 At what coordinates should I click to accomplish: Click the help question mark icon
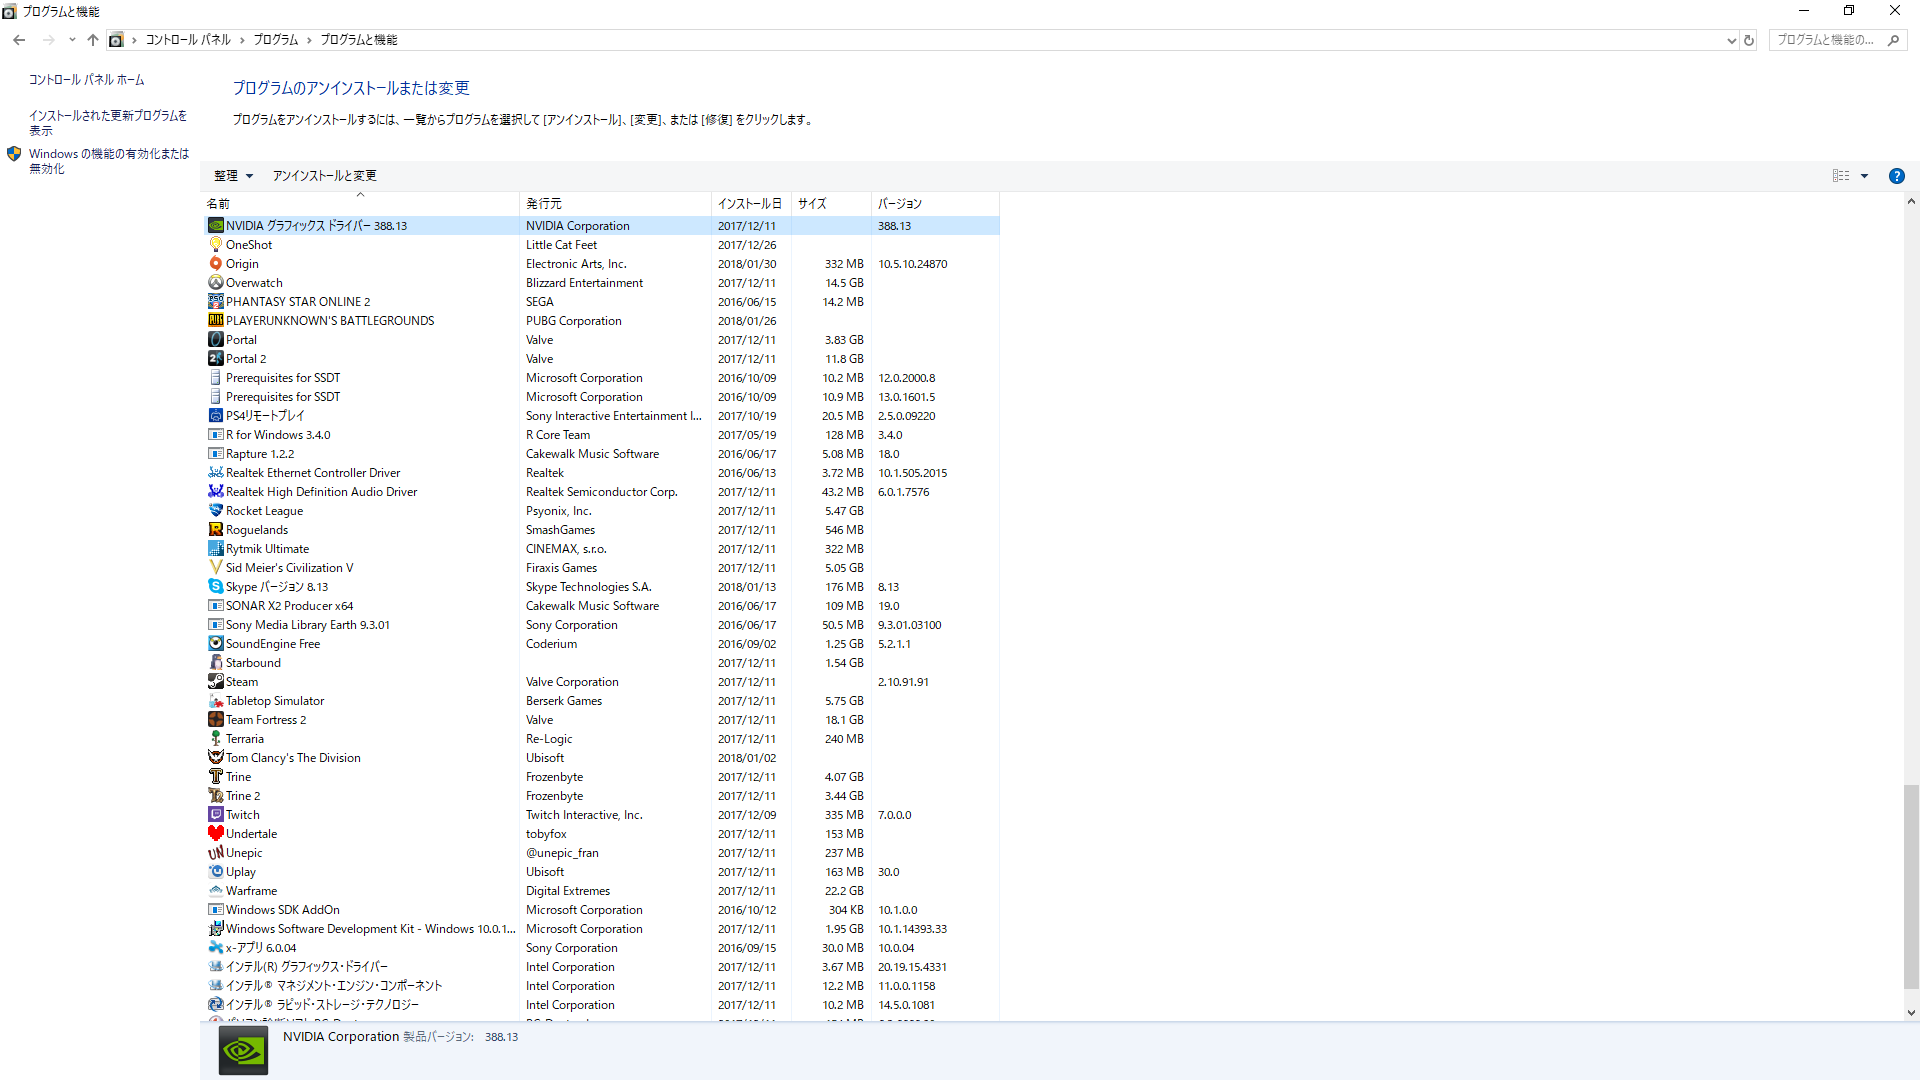1896,176
